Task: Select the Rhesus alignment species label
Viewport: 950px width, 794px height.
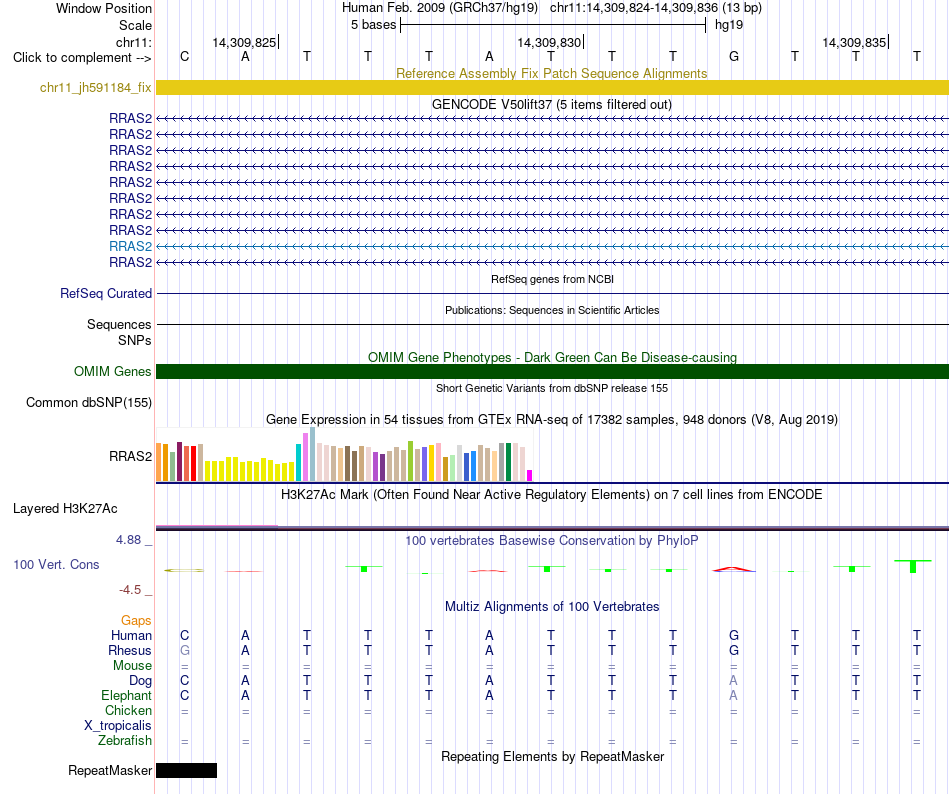Action: point(130,650)
